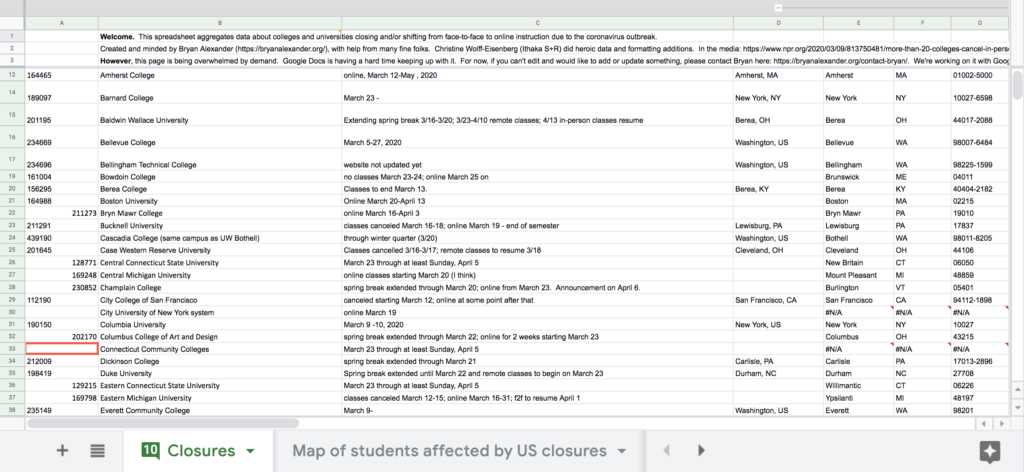Click the horizontal scrollbar right arrow
Viewport: 1024px width, 472px height.
(1001, 423)
